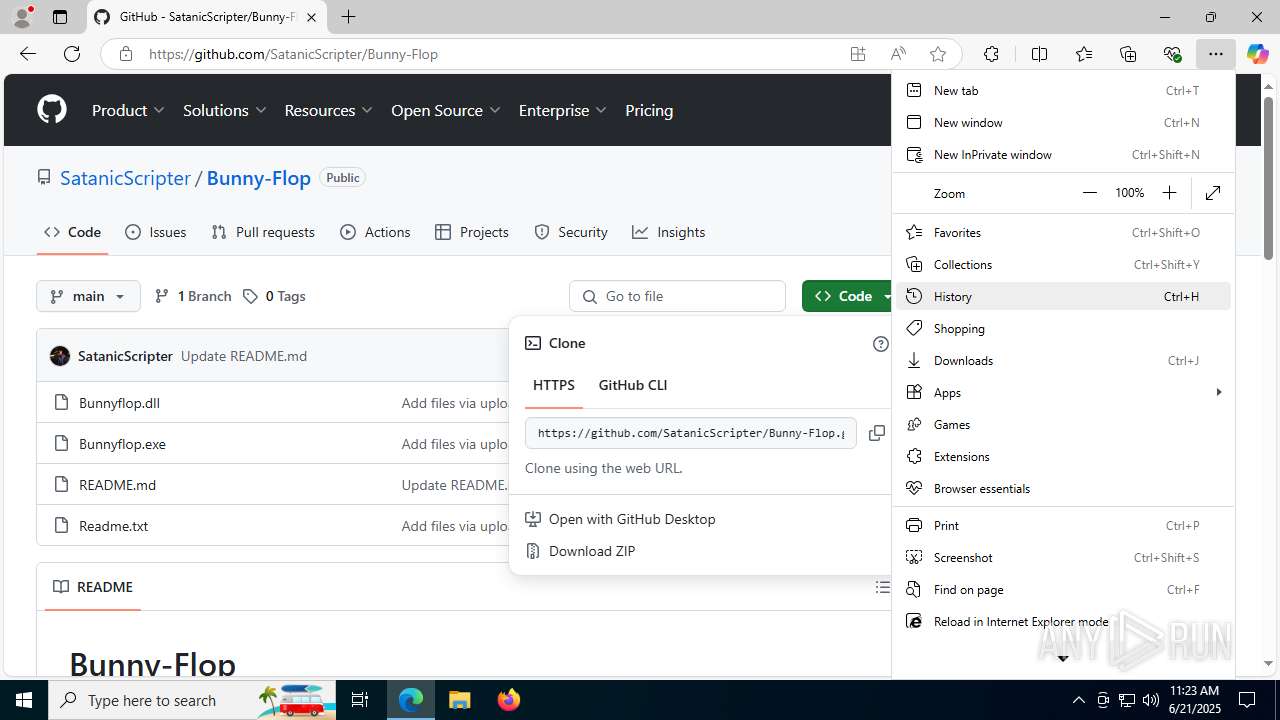Select Print from the browser menu

pos(1062,525)
